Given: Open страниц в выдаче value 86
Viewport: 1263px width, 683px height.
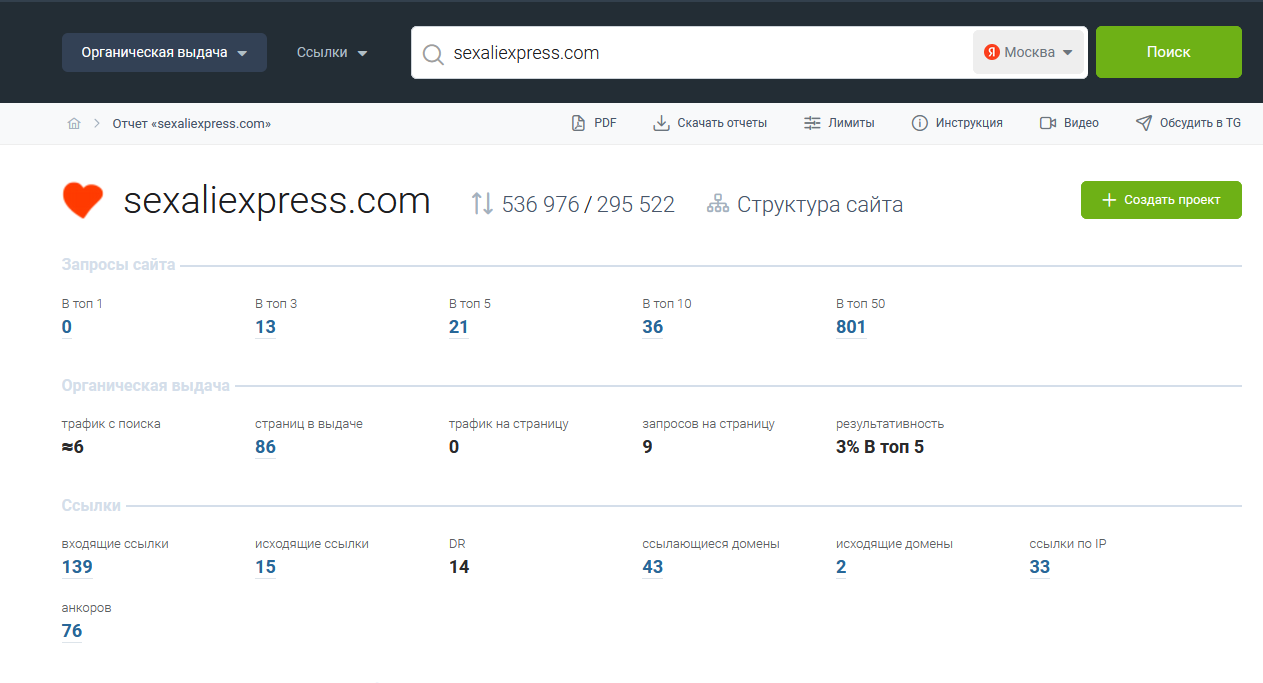Looking at the screenshot, I should 265,447.
